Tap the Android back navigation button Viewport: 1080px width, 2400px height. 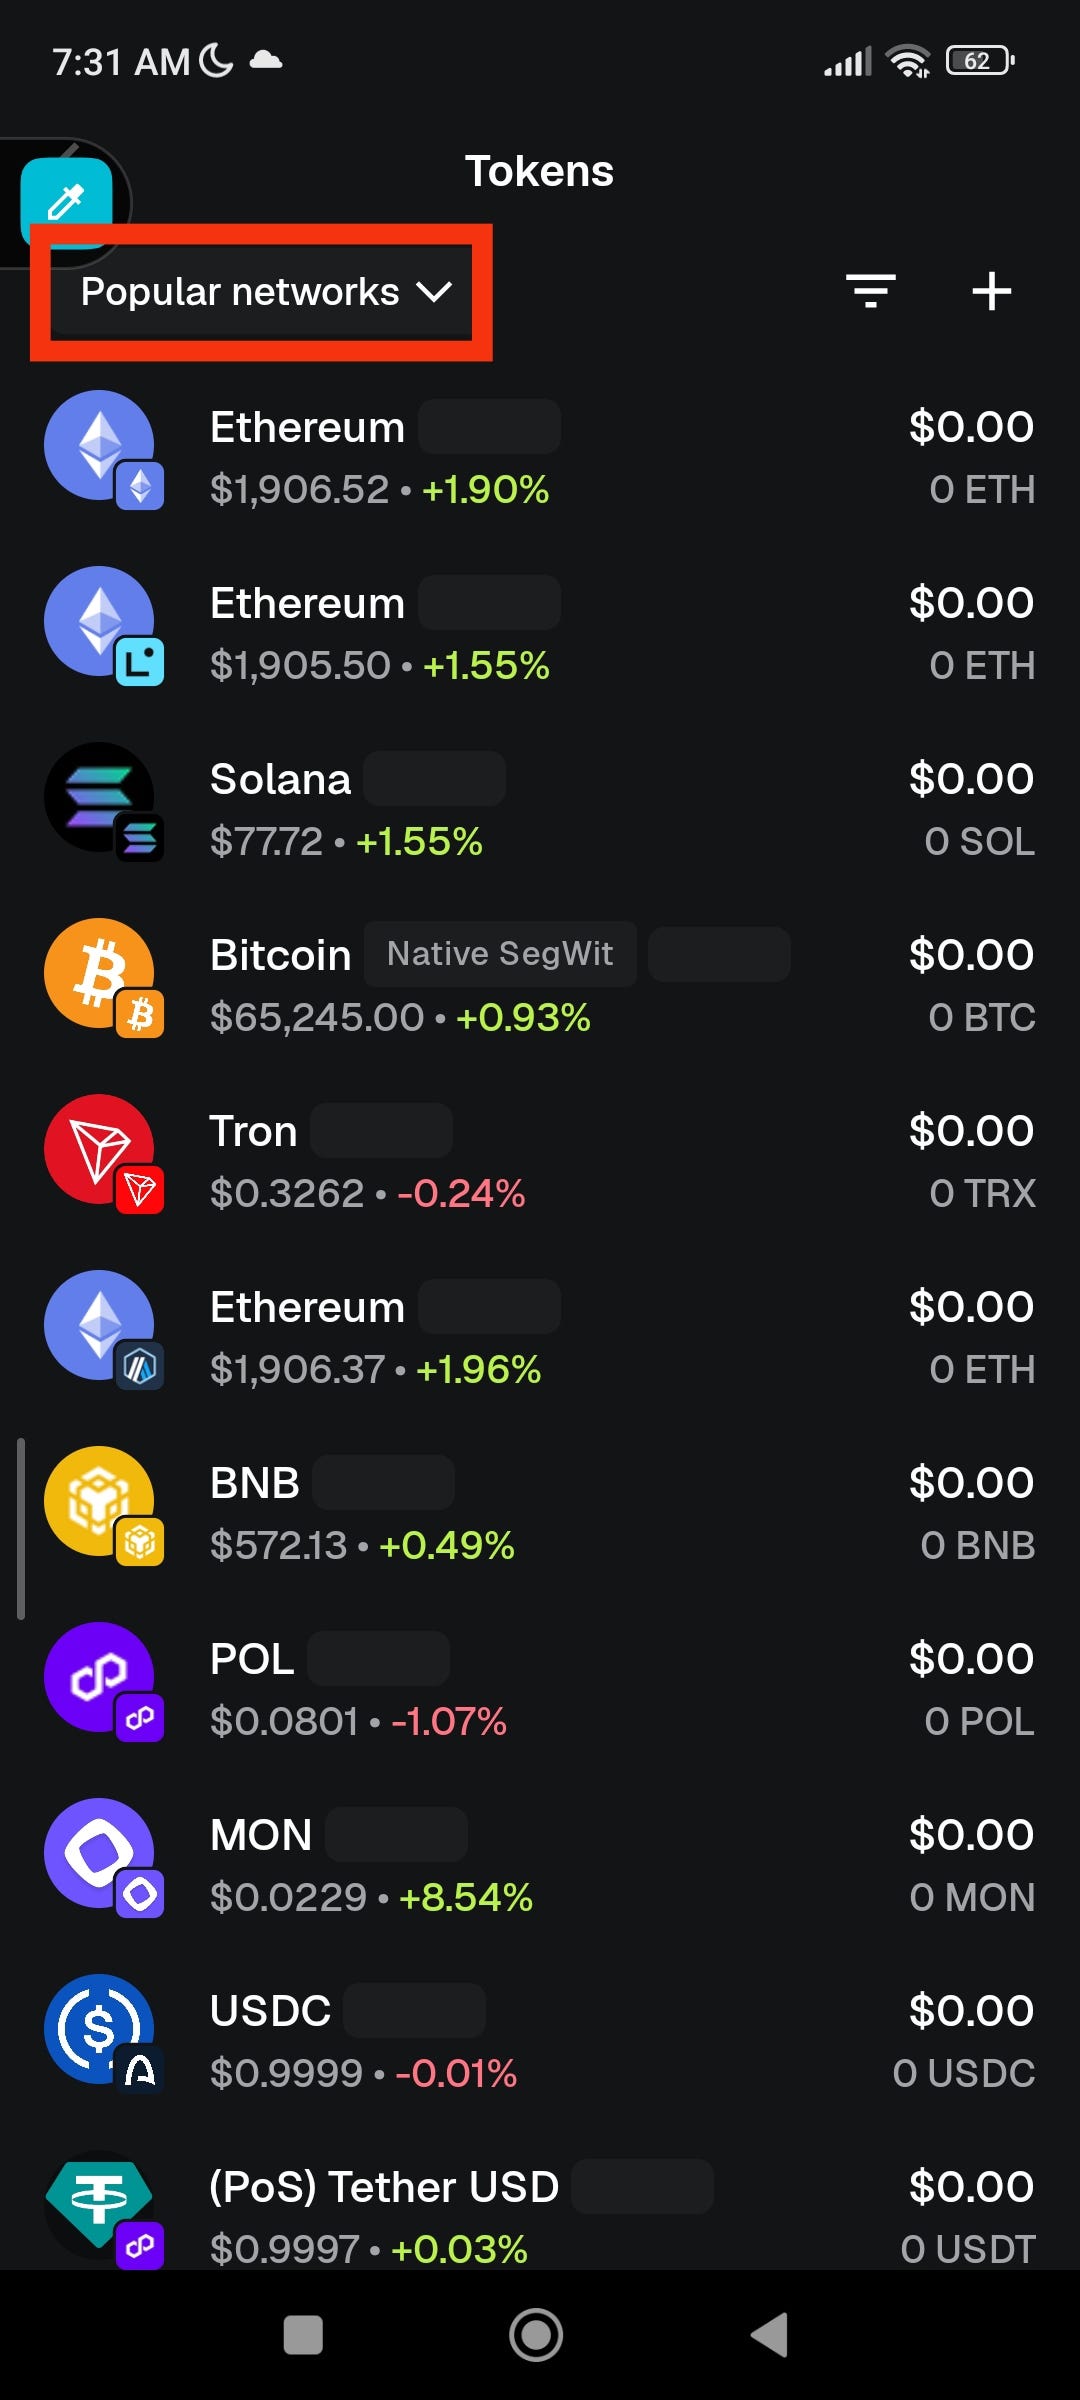pyautogui.click(x=770, y=2335)
